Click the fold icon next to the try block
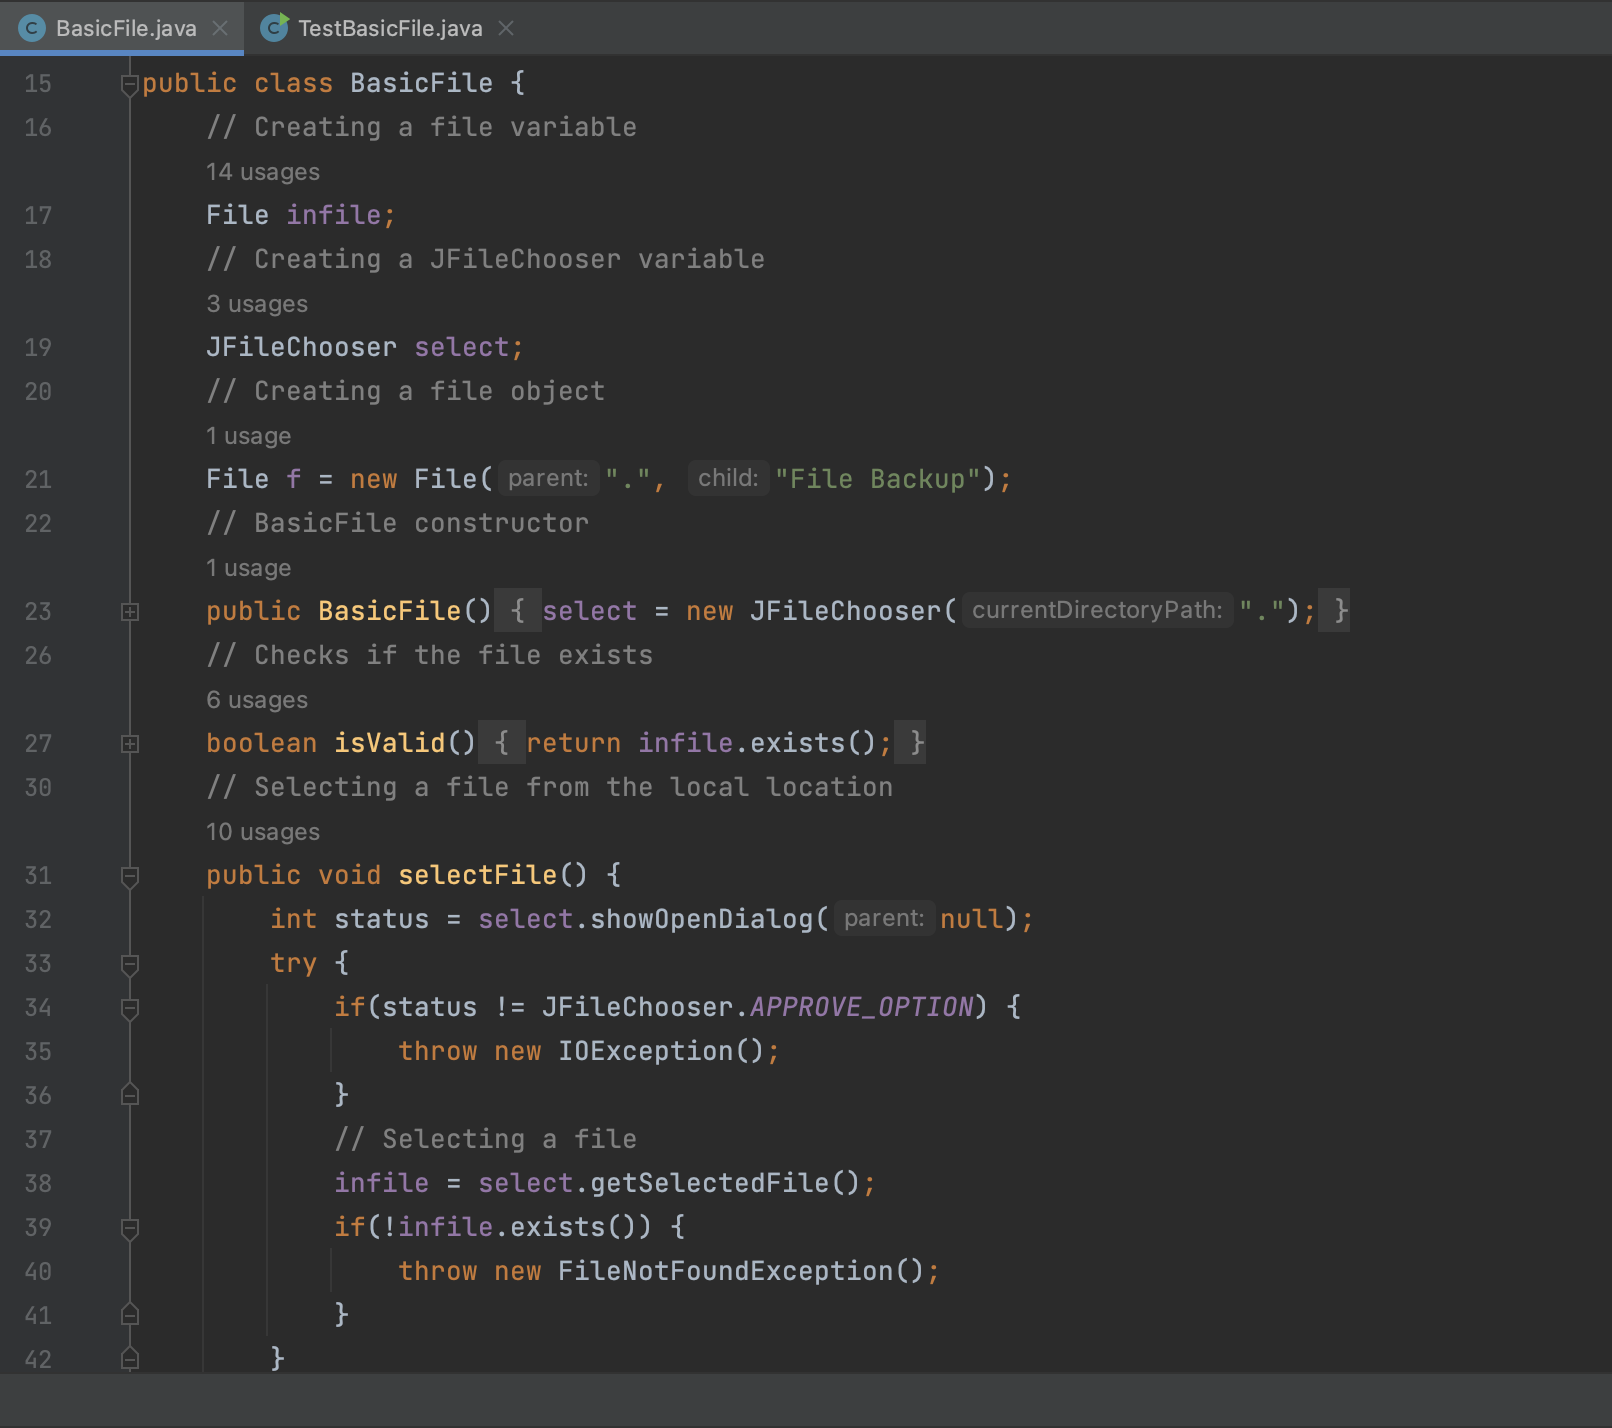This screenshot has width=1612, height=1428. (x=129, y=963)
